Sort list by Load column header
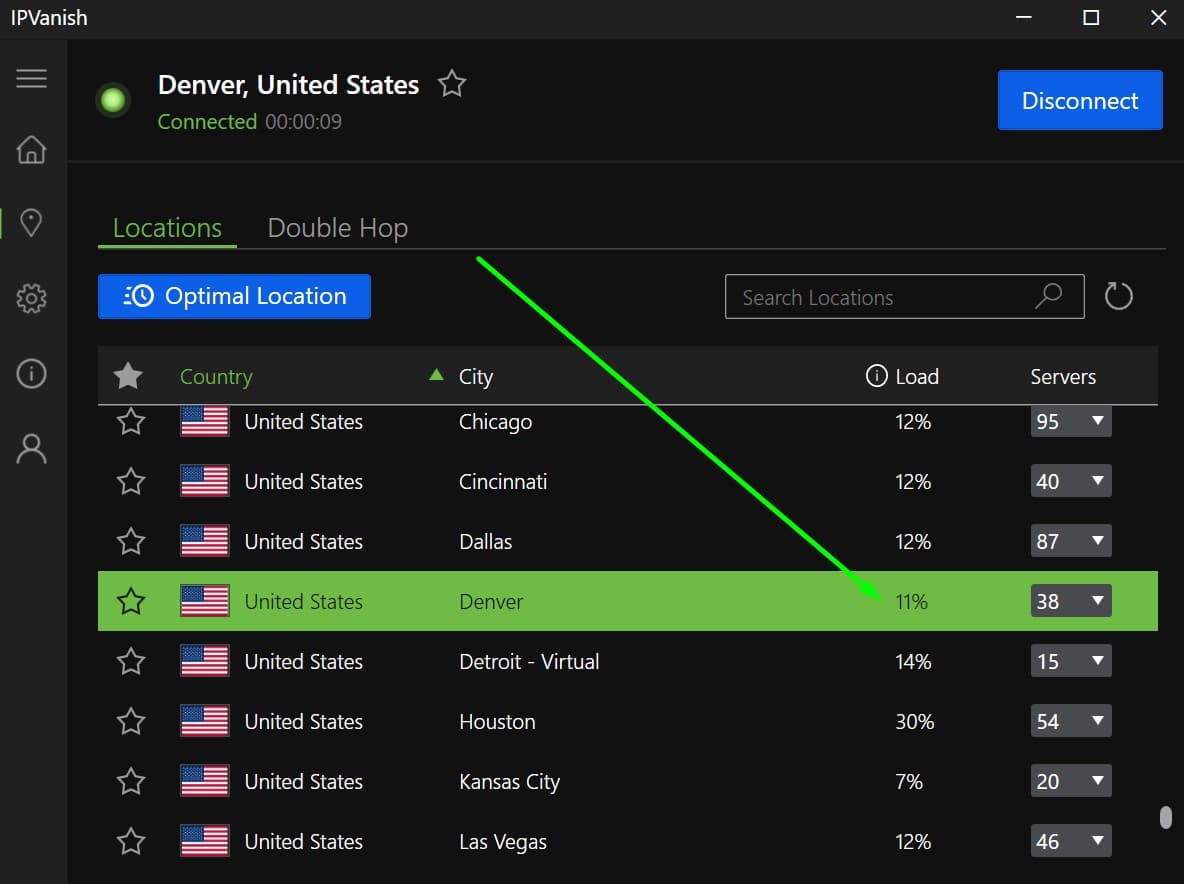This screenshot has width=1184, height=884. tap(917, 376)
